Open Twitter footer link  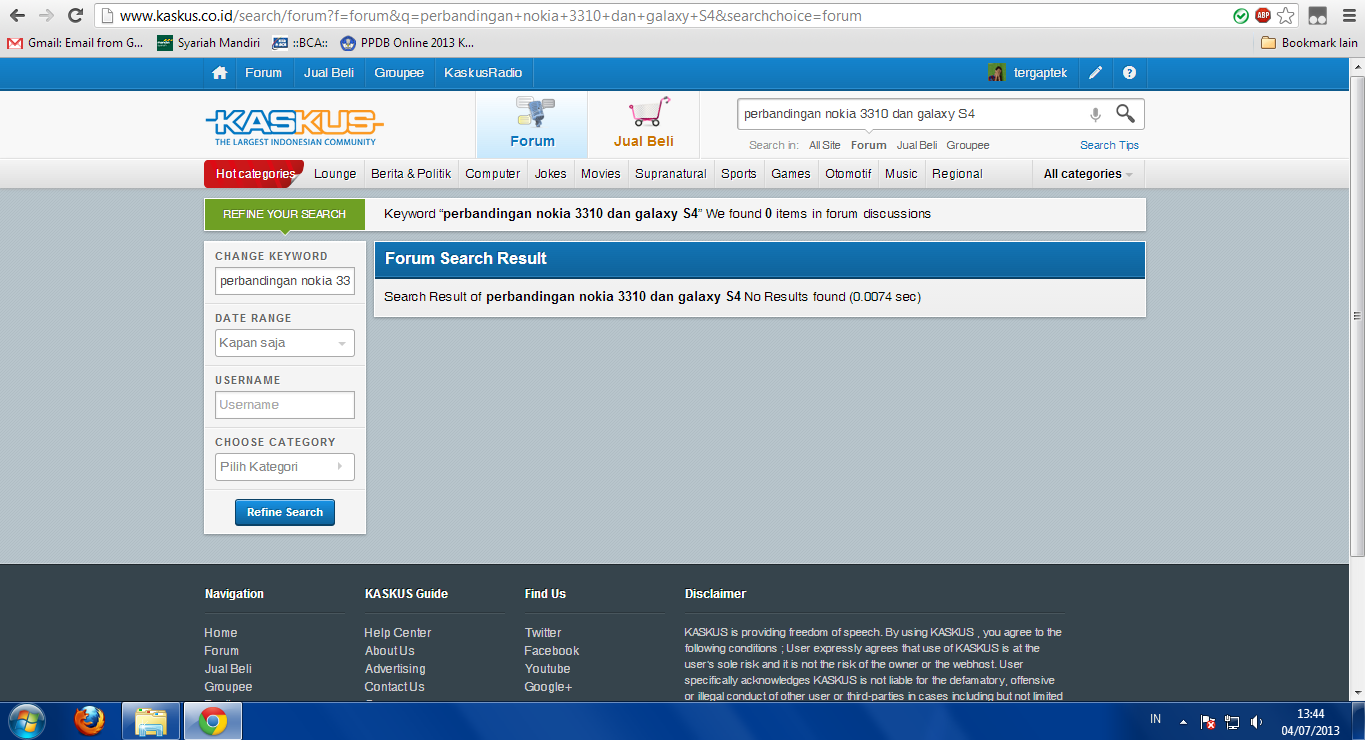543,633
